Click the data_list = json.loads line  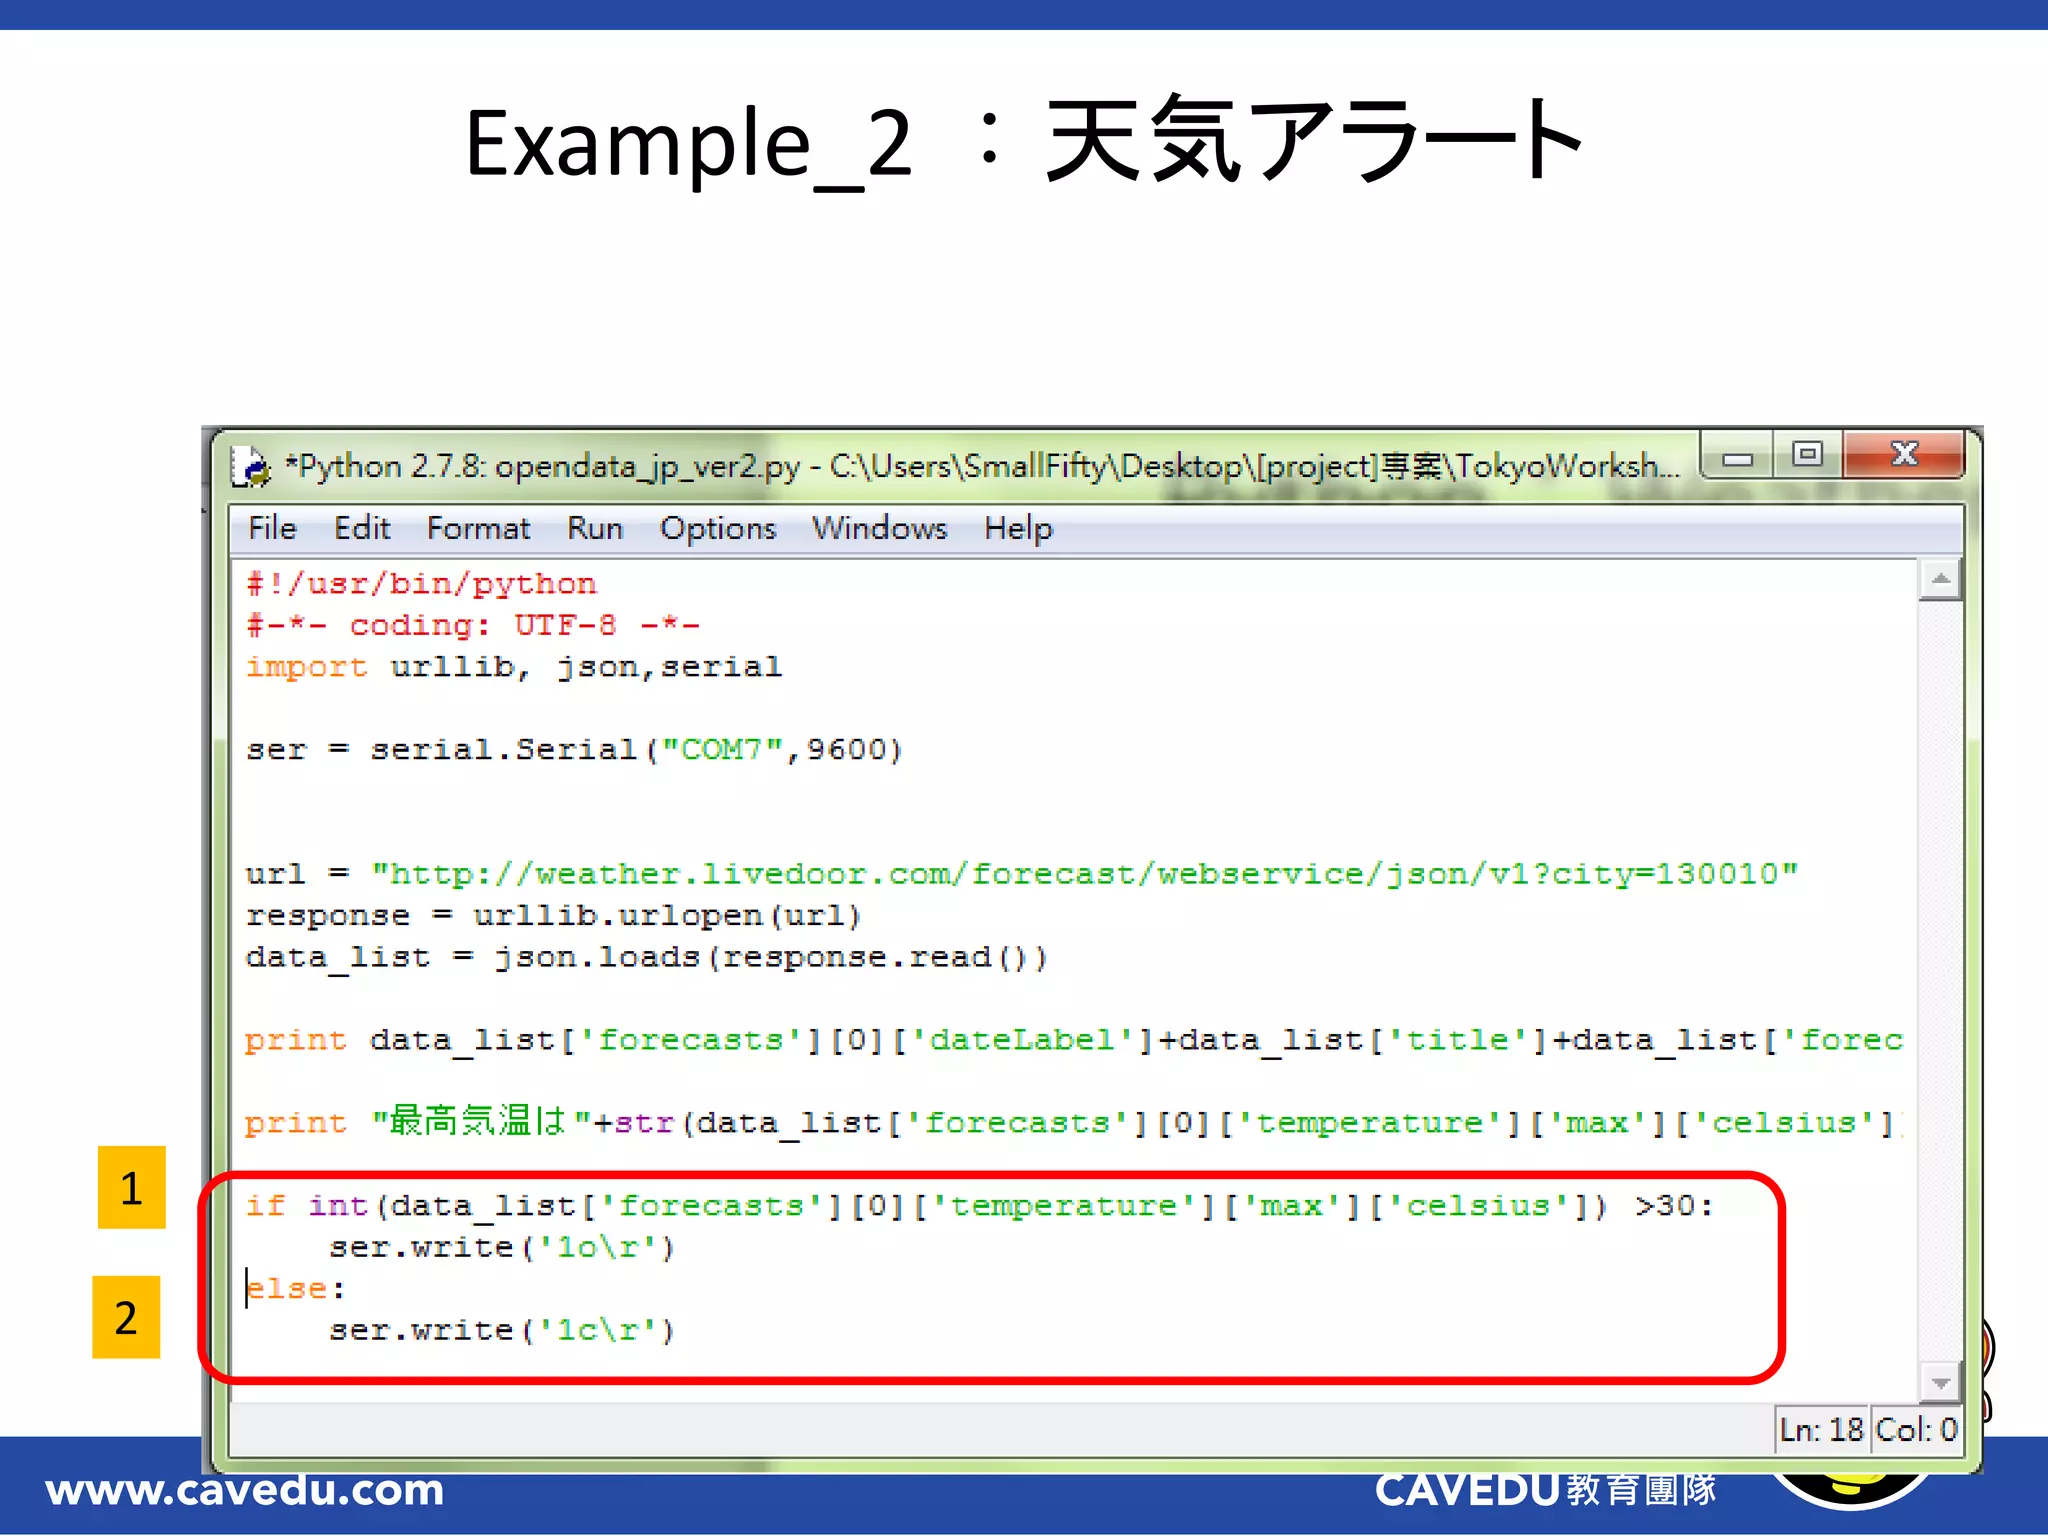646,958
